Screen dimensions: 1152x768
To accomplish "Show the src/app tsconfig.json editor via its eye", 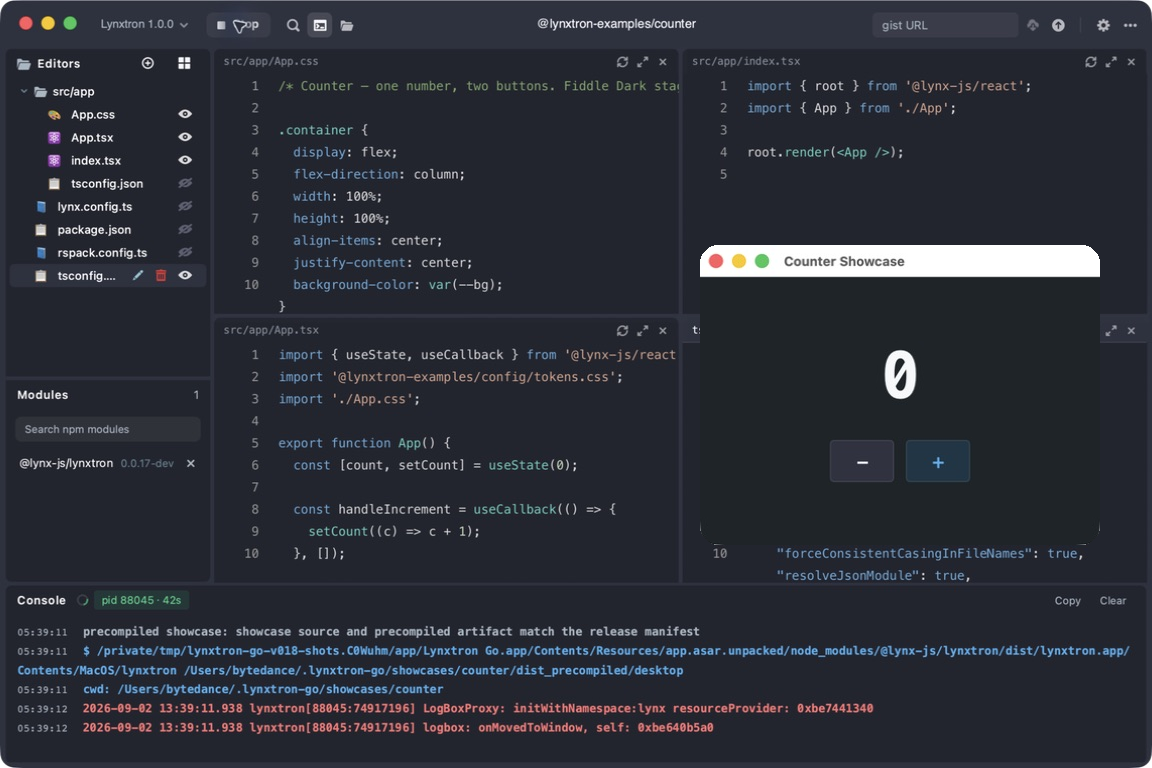I will click(x=185, y=183).
